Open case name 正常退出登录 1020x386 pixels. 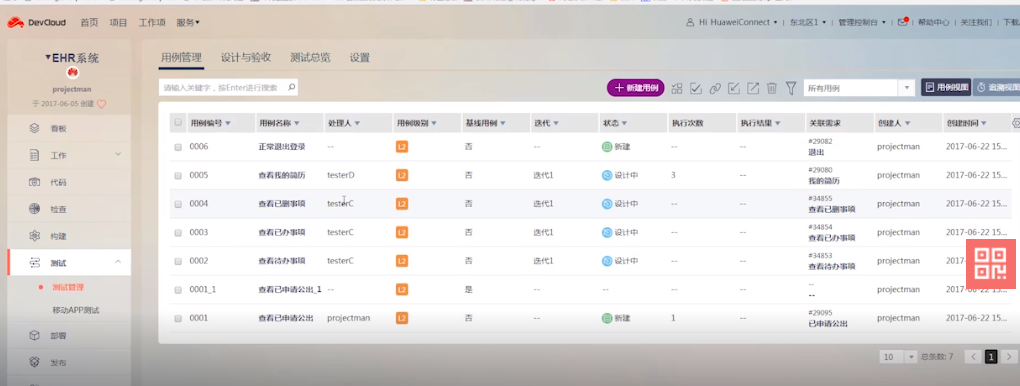pyautogui.click(x=282, y=147)
